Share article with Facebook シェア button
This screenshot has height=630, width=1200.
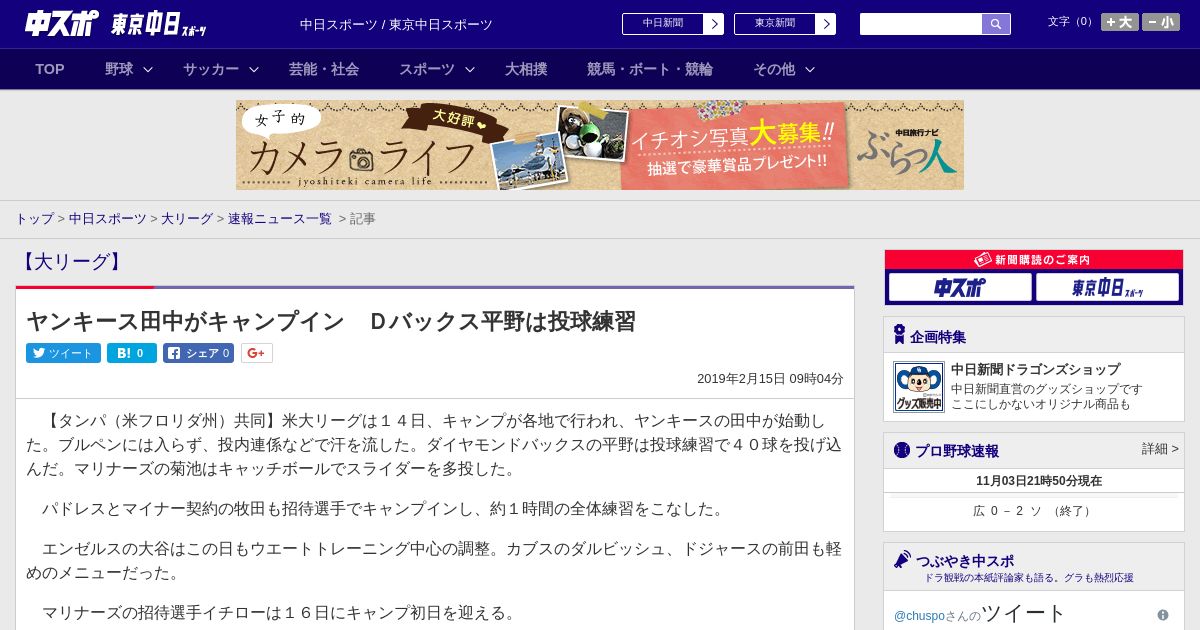[x=199, y=353]
